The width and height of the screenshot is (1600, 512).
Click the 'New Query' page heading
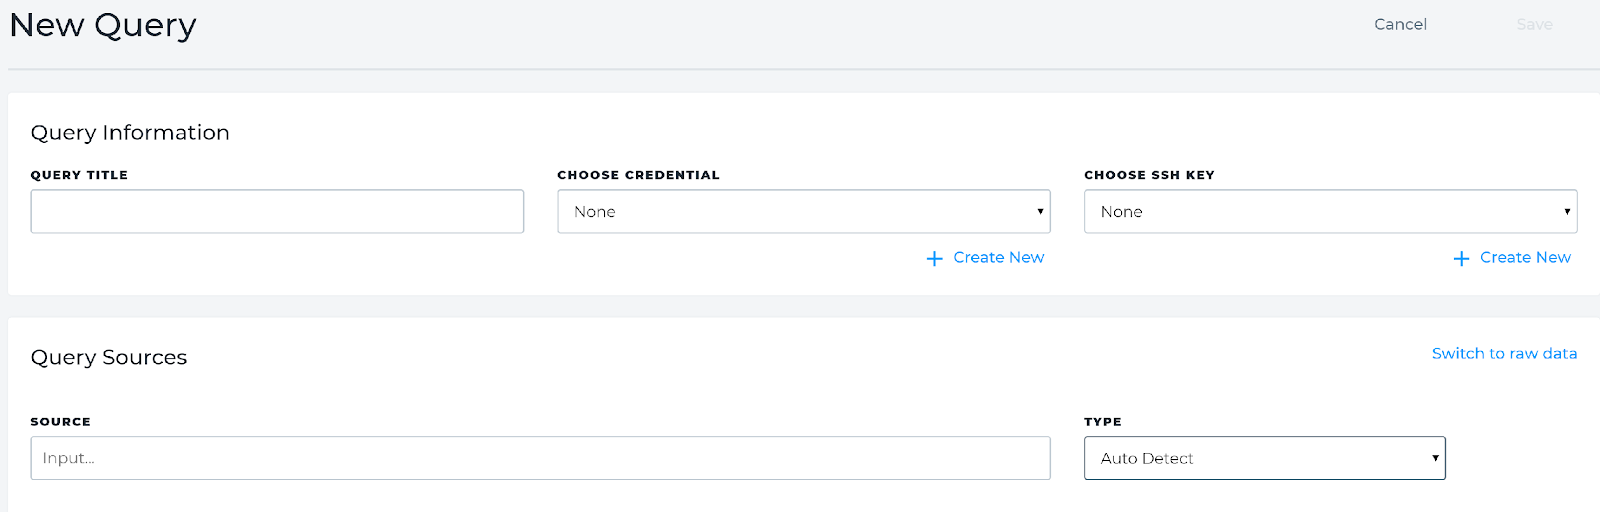tap(103, 25)
